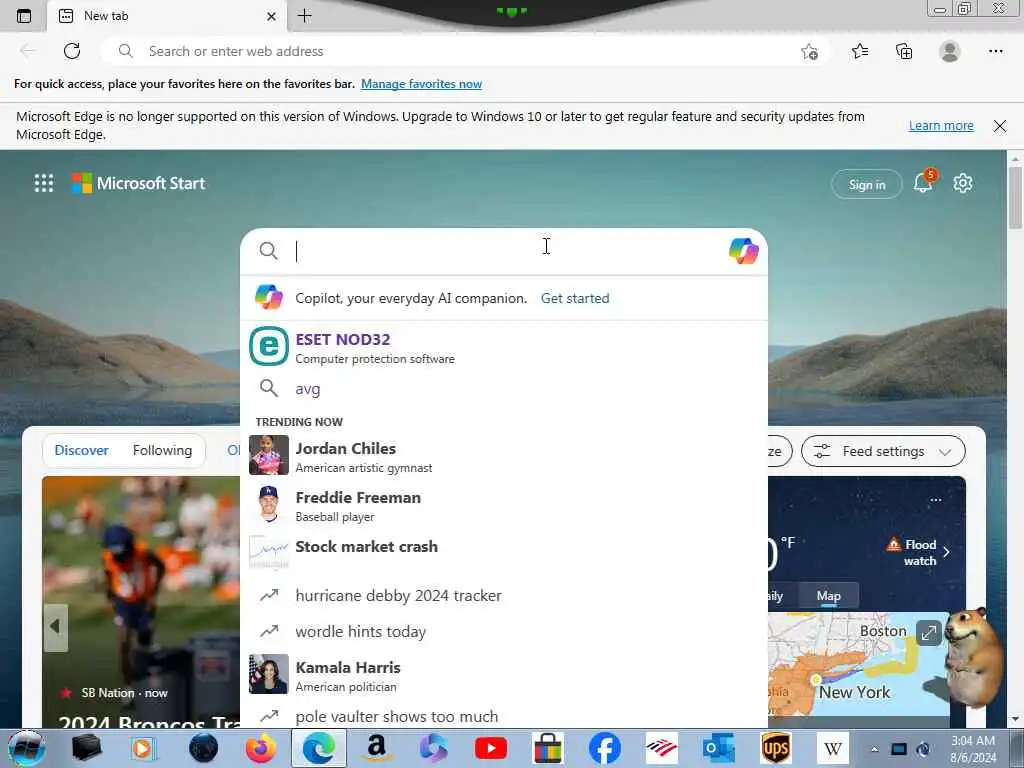The width and height of the screenshot is (1024, 768).
Task: Select the Map tab in weather card
Action: 828,596
